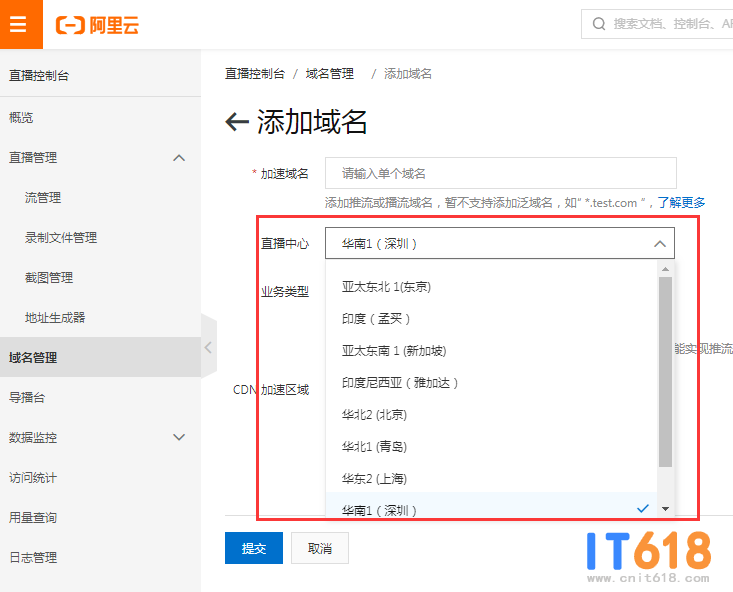
Task: Click the dropdown list scroll-up arrow
Action: click(666, 269)
